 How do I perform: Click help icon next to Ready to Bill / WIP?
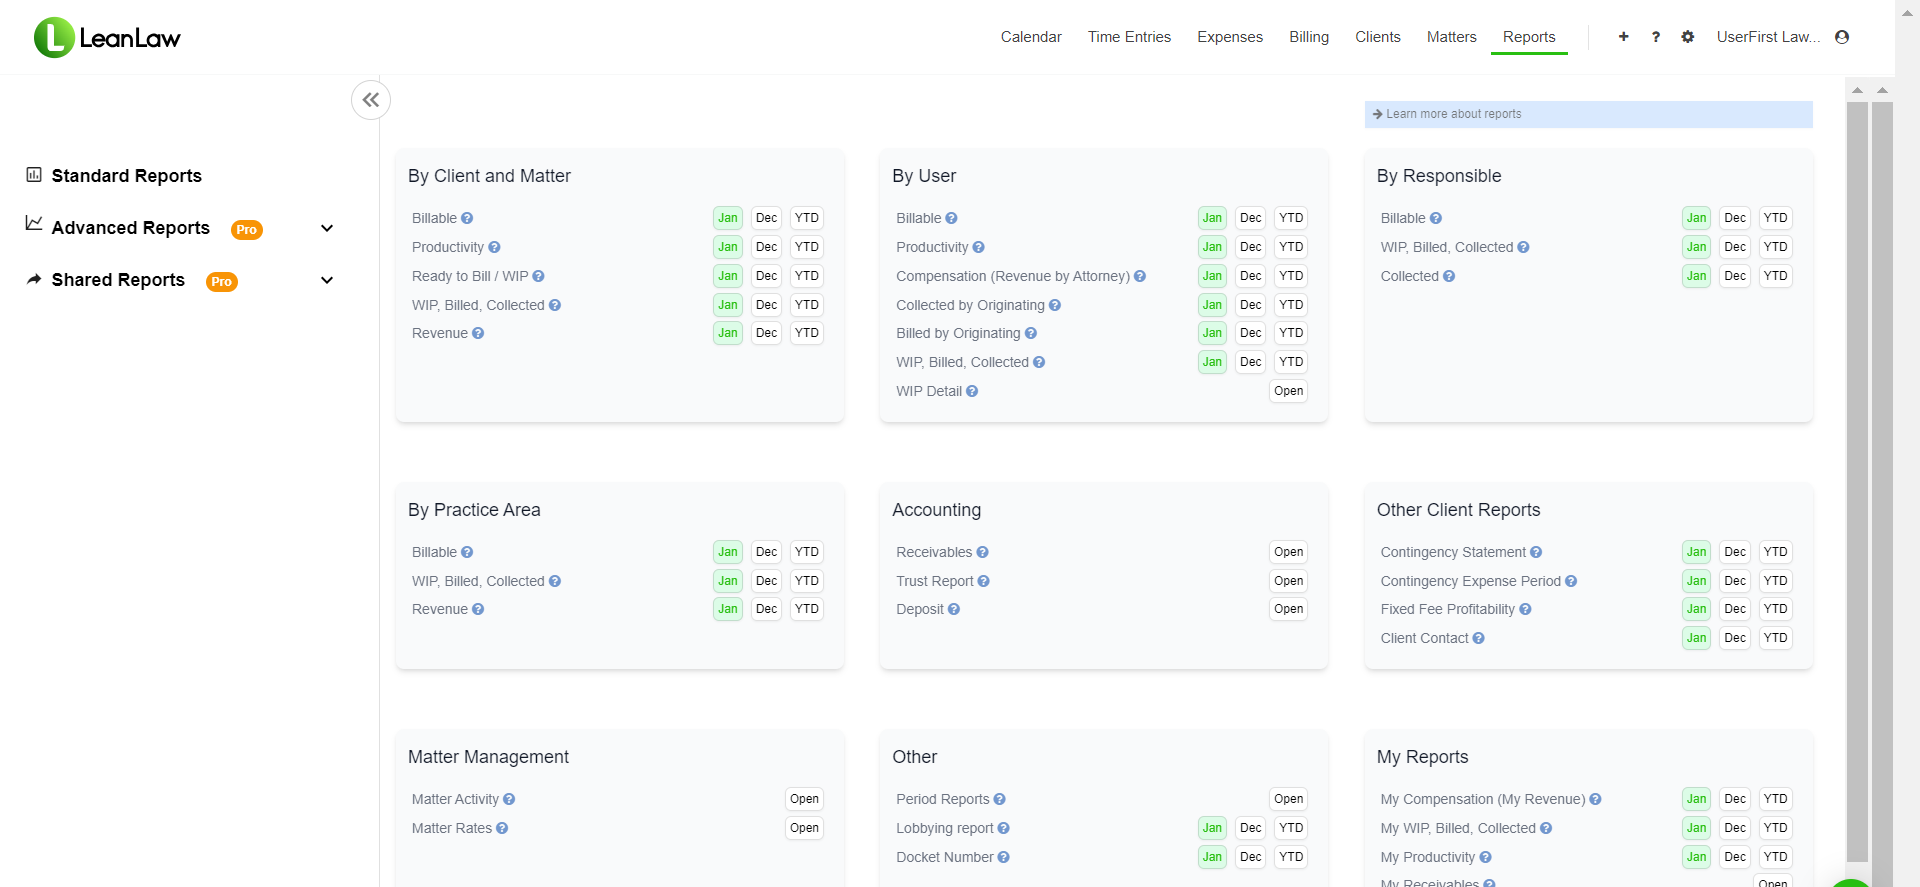coord(538,276)
